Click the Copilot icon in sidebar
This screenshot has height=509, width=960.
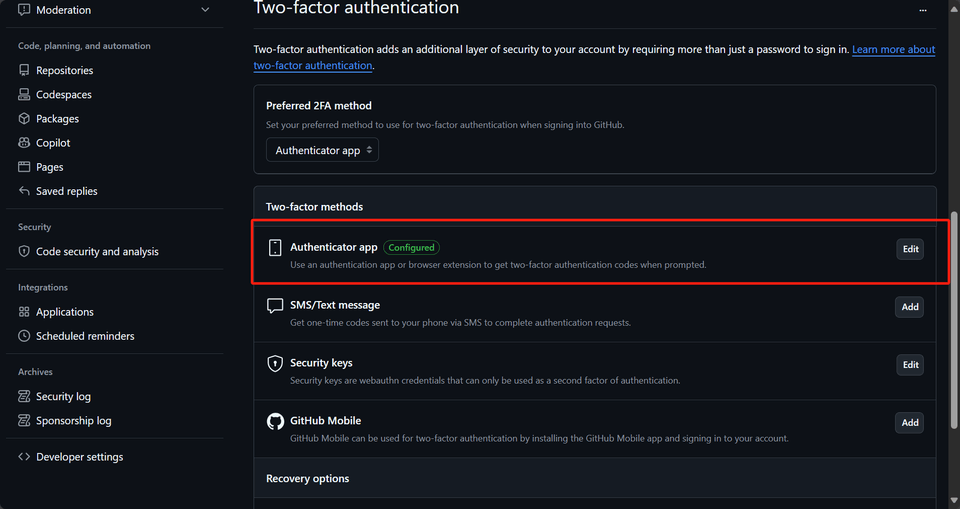point(25,143)
